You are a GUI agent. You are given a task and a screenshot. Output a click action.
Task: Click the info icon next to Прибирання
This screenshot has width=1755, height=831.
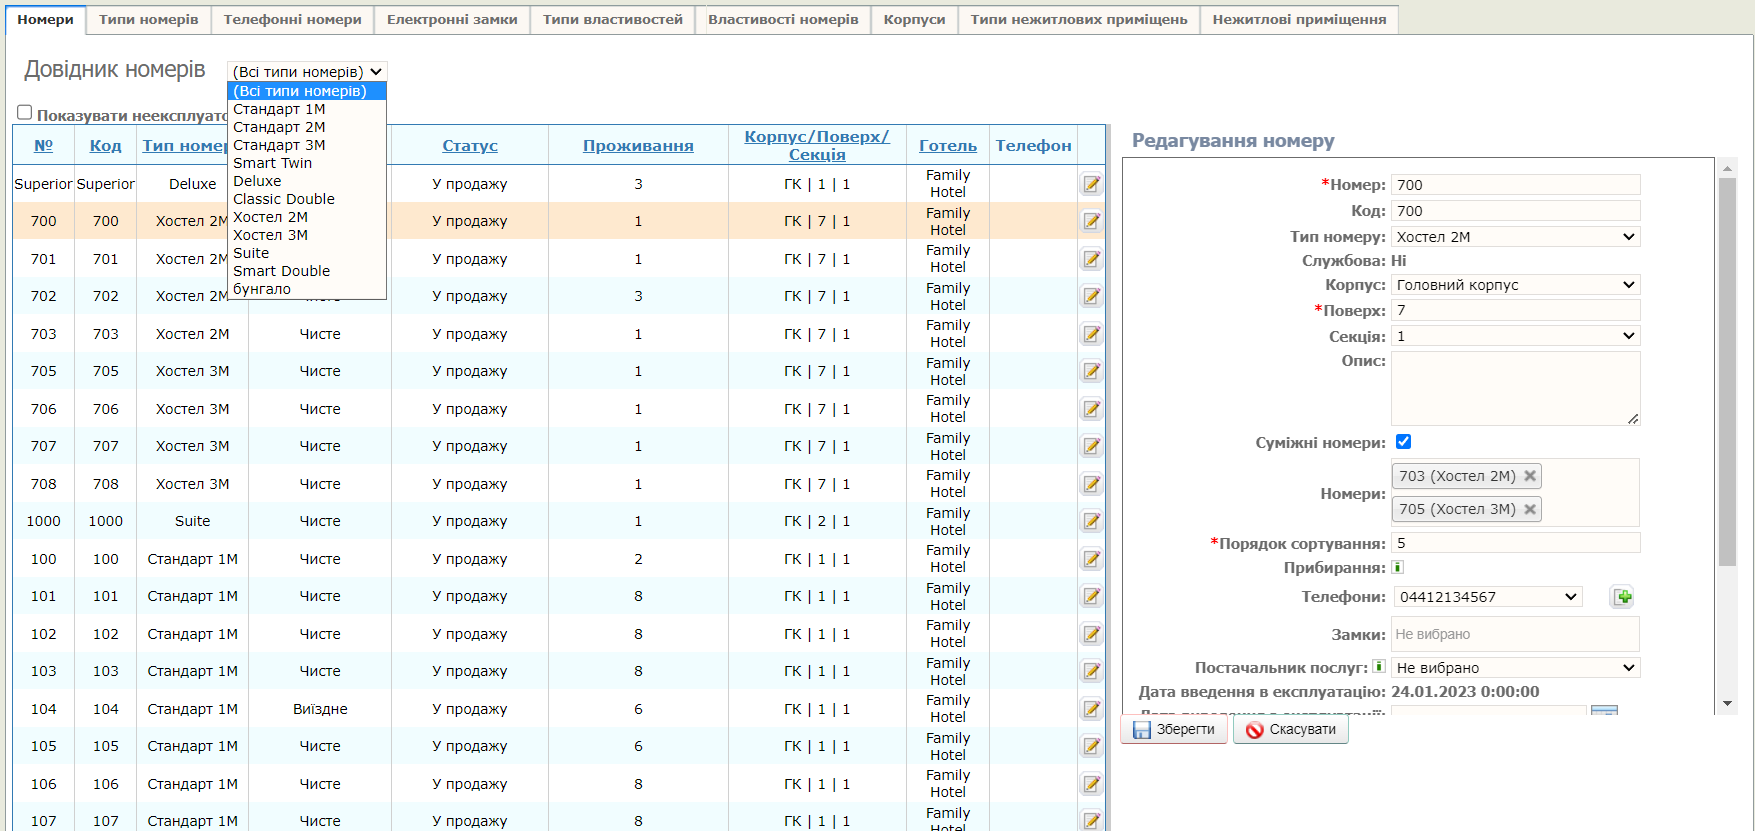[x=1398, y=567]
